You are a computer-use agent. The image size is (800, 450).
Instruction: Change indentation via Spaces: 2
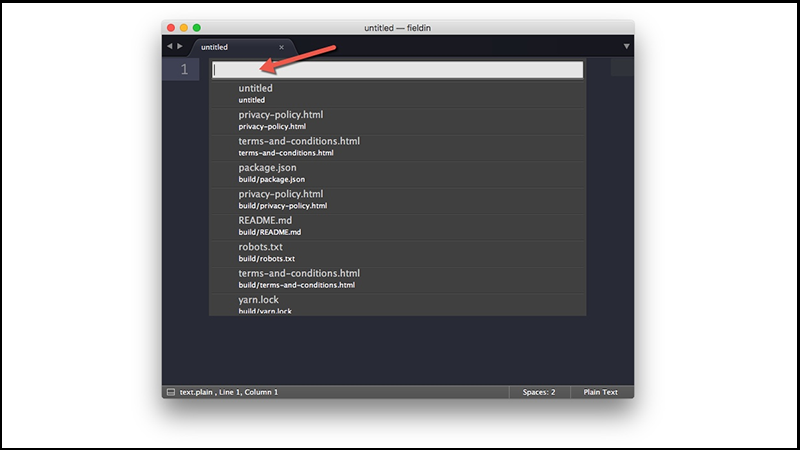tap(539, 392)
